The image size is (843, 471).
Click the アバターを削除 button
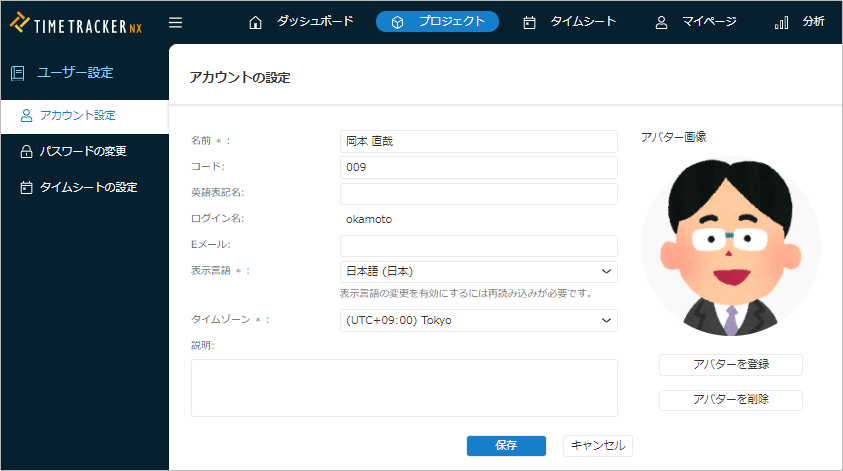(730, 400)
